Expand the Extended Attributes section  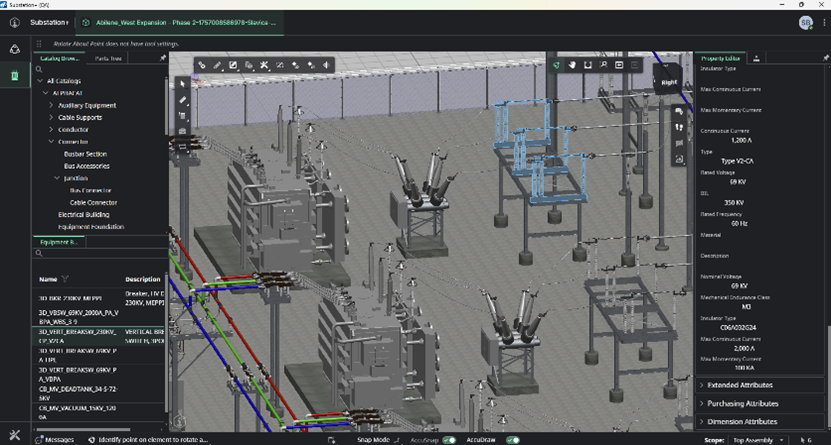point(740,385)
